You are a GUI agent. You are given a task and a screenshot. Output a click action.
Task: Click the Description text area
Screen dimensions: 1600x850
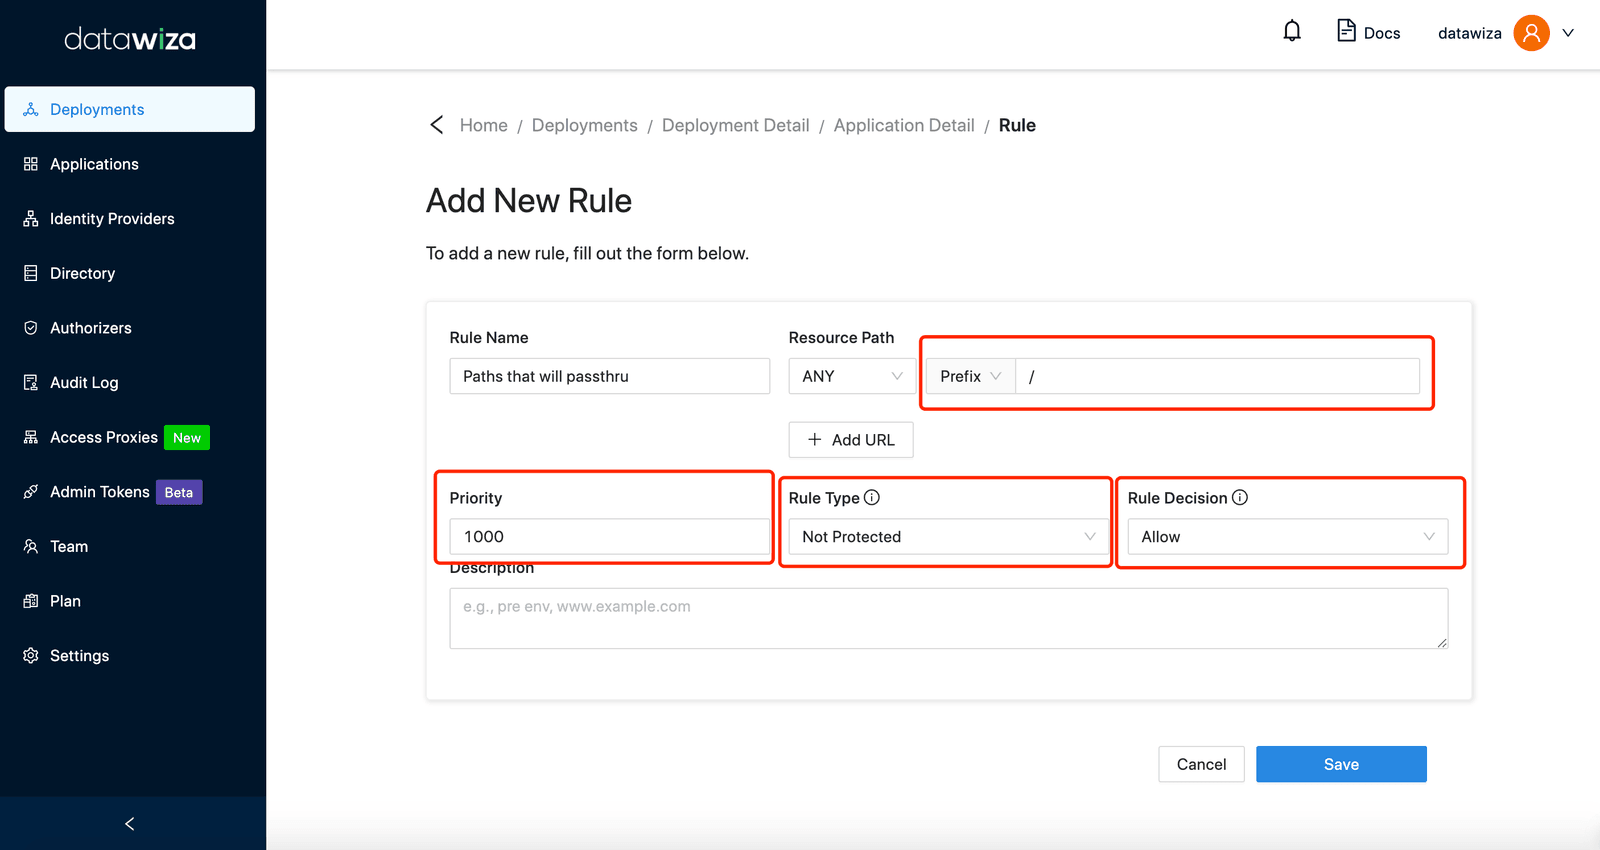[949, 618]
